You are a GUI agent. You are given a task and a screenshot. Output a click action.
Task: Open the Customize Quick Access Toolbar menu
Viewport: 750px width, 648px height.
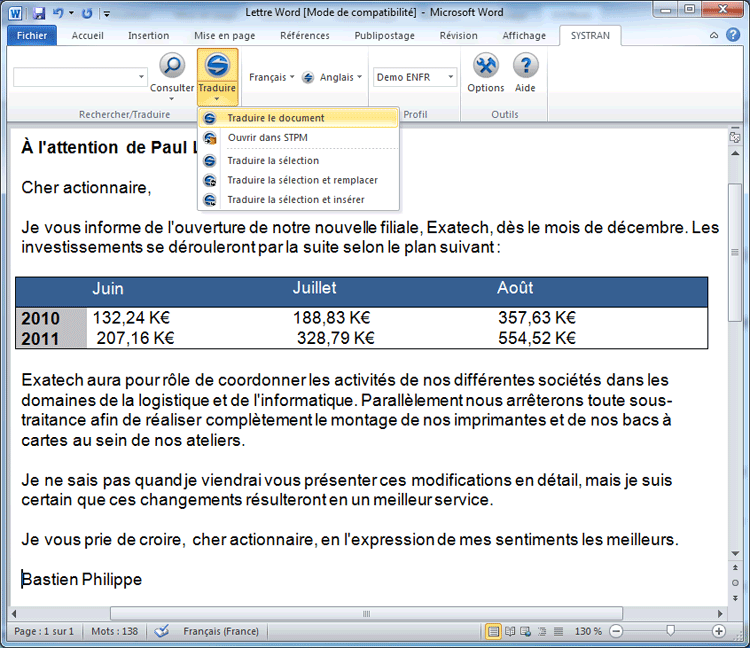click(x=107, y=13)
